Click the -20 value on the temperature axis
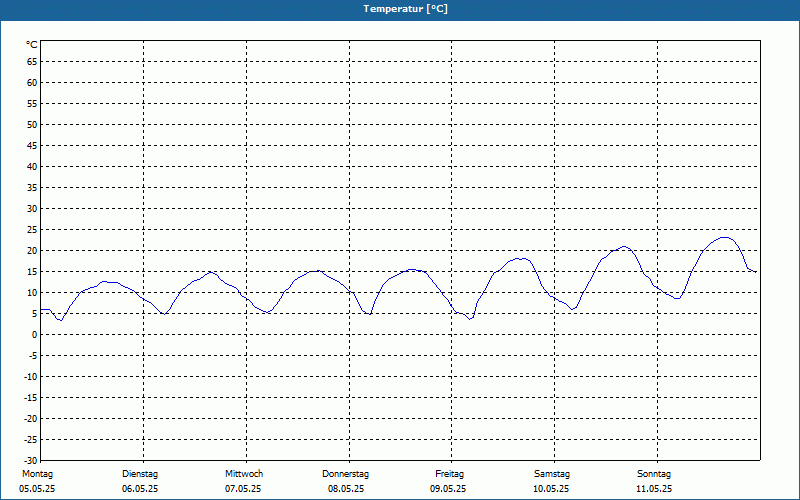Screen dimensions: 800x500 pos(31,418)
